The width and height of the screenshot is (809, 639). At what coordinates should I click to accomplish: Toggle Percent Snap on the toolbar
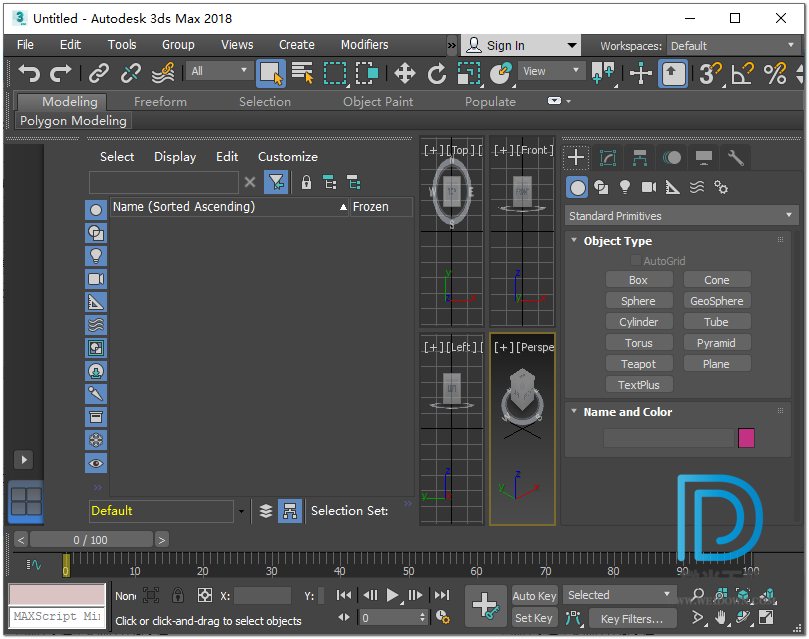pyautogui.click(x=775, y=73)
